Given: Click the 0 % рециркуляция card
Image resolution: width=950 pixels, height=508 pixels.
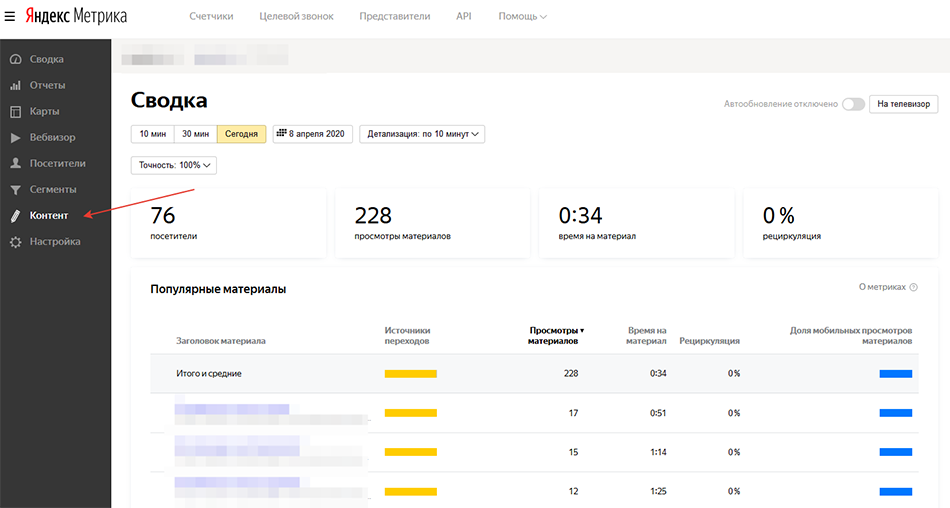Looking at the screenshot, I should (841, 222).
